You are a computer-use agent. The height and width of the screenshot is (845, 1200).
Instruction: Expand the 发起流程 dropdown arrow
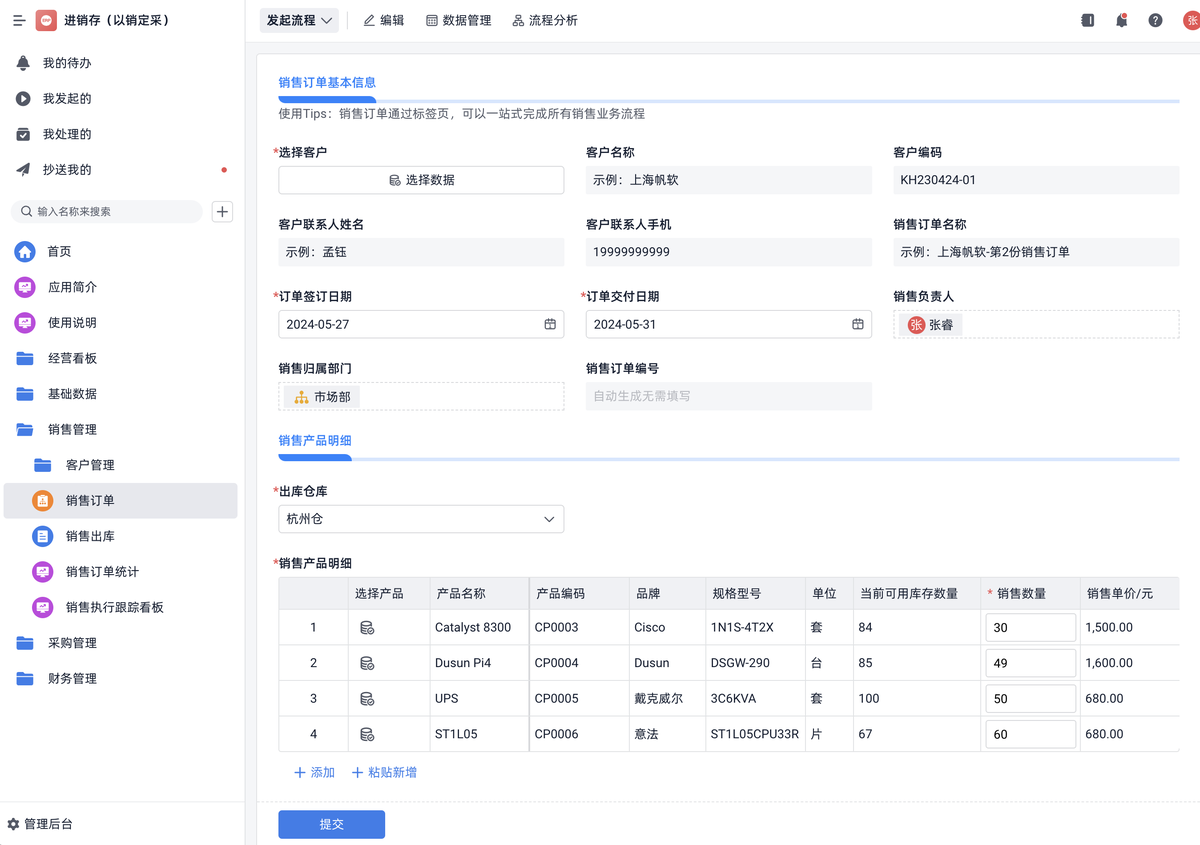click(x=327, y=19)
